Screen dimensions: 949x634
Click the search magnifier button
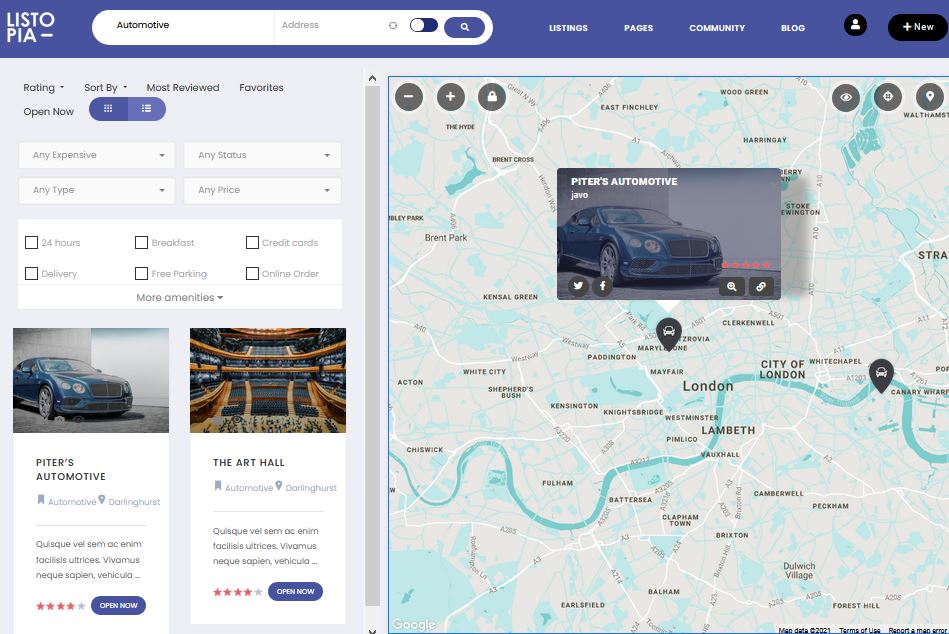(x=464, y=27)
